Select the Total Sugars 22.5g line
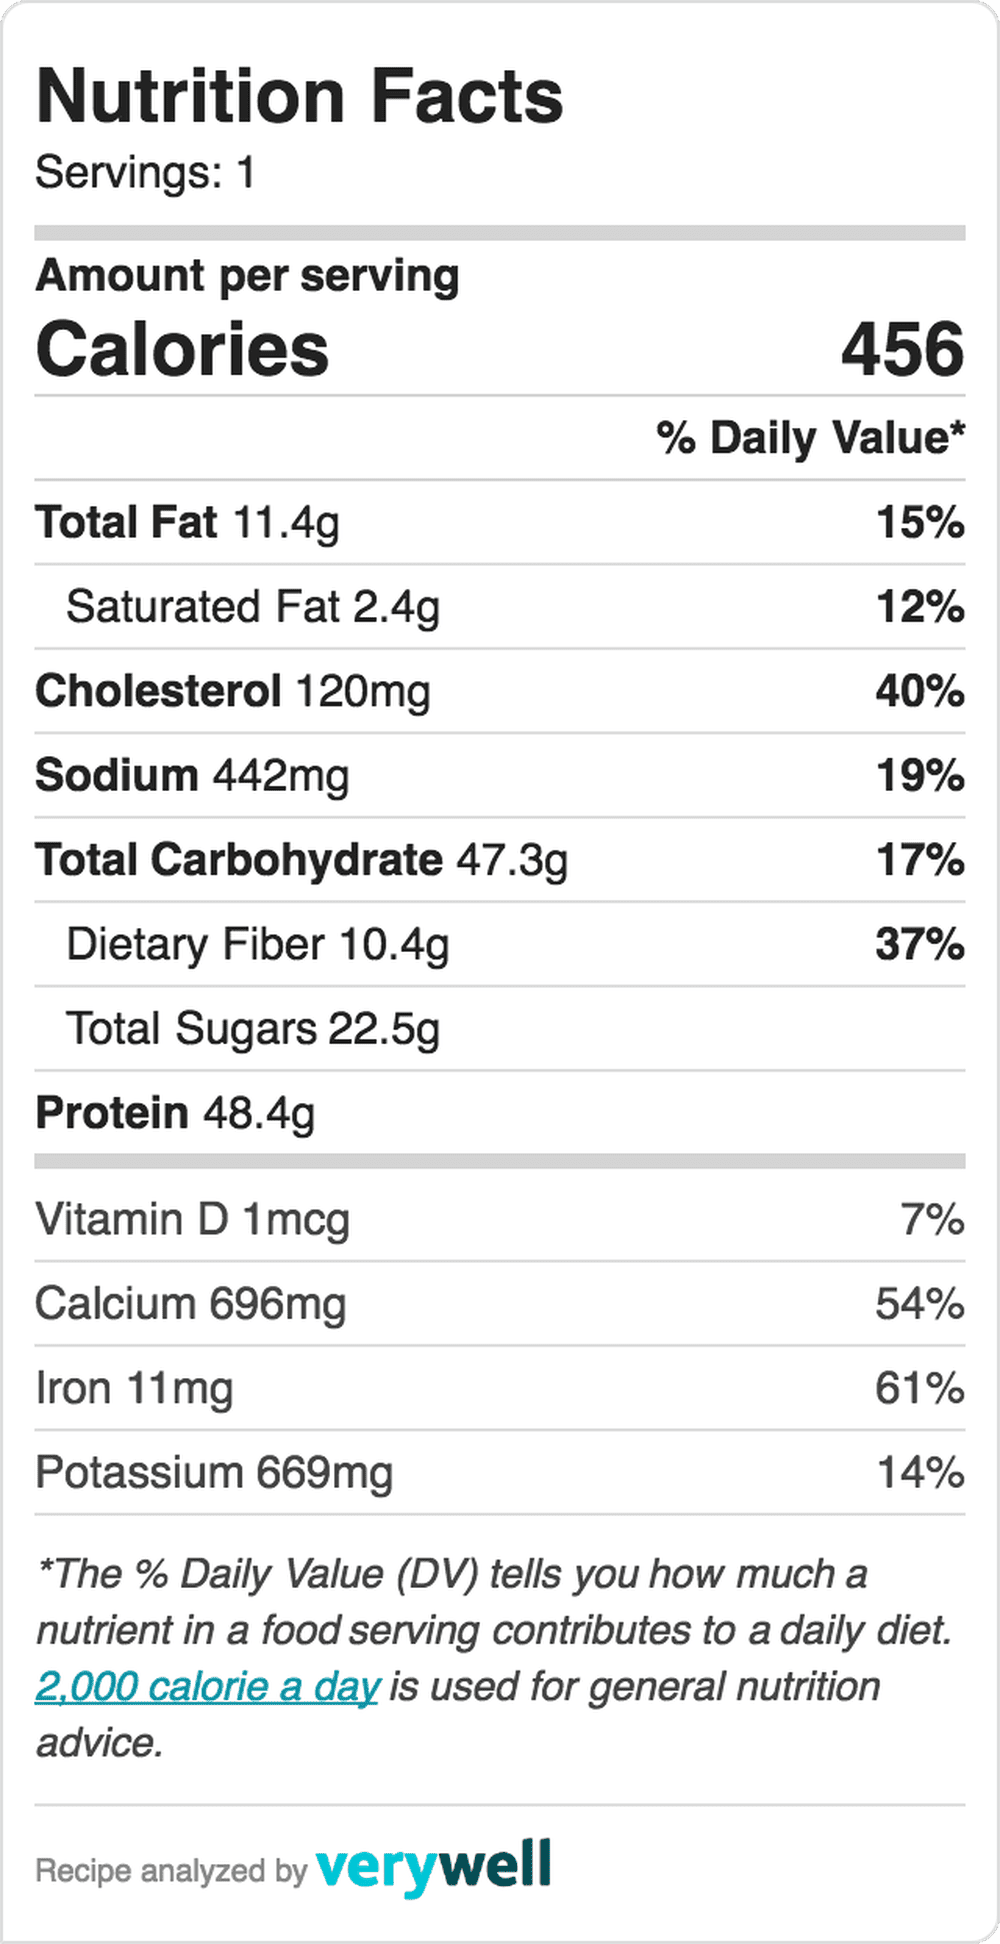This screenshot has width=1000, height=1944. (500, 1029)
